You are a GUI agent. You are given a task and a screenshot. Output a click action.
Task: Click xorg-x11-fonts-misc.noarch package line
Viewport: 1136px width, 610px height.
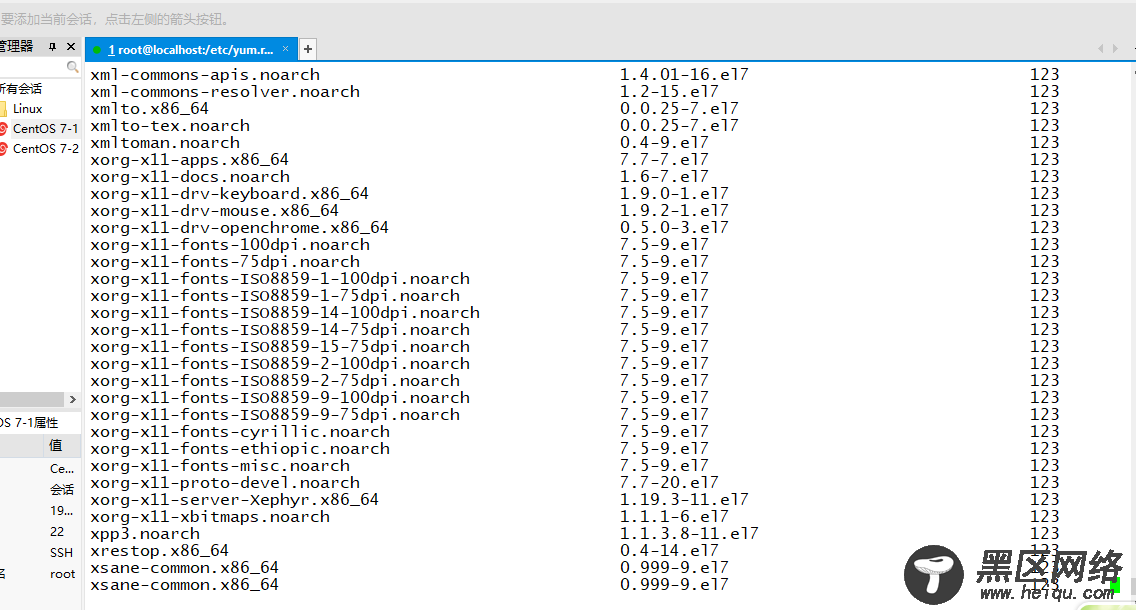click(220, 466)
